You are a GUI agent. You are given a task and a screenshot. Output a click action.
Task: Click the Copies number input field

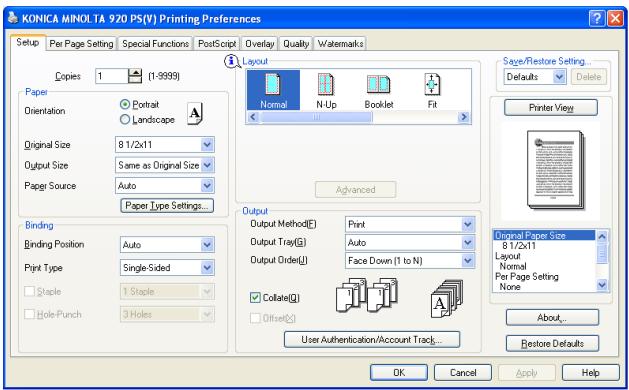click(x=111, y=76)
